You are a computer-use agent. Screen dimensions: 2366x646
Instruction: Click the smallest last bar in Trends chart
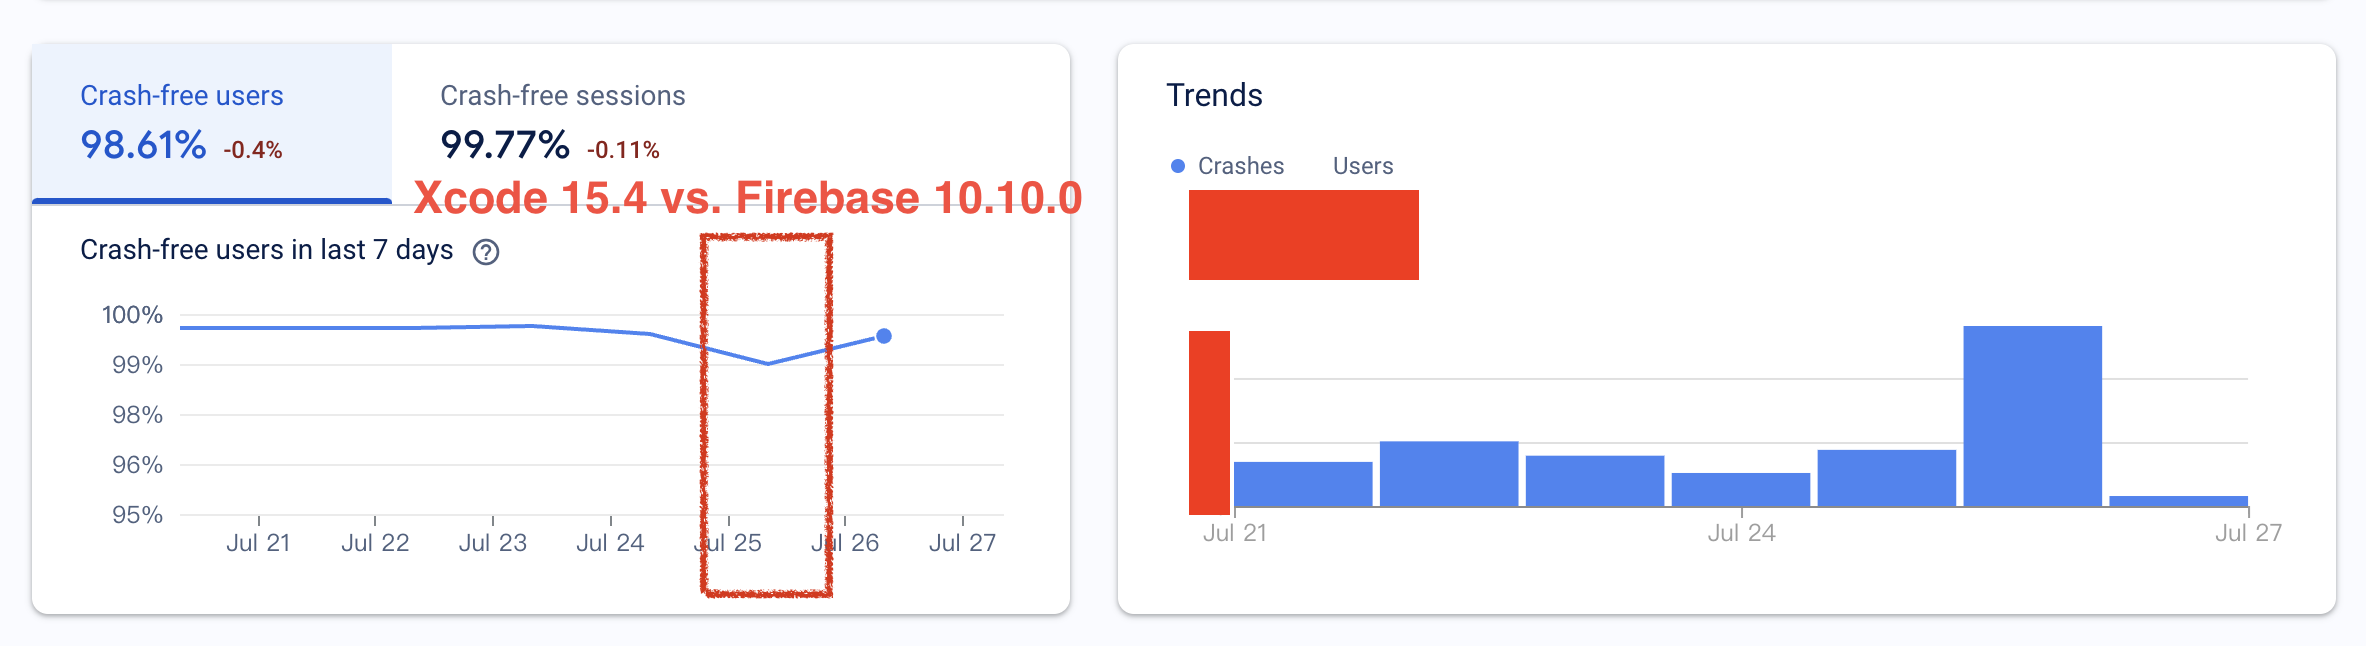pyautogui.click(x=2178, y=501)
